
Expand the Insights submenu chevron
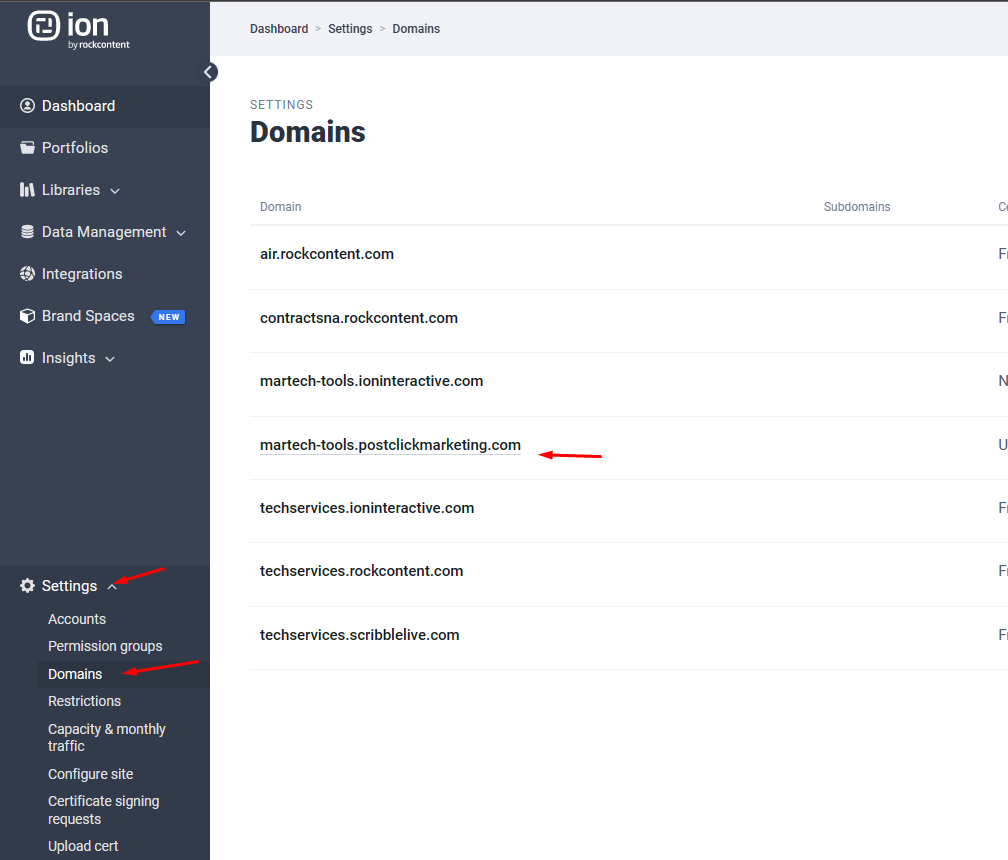110,359
